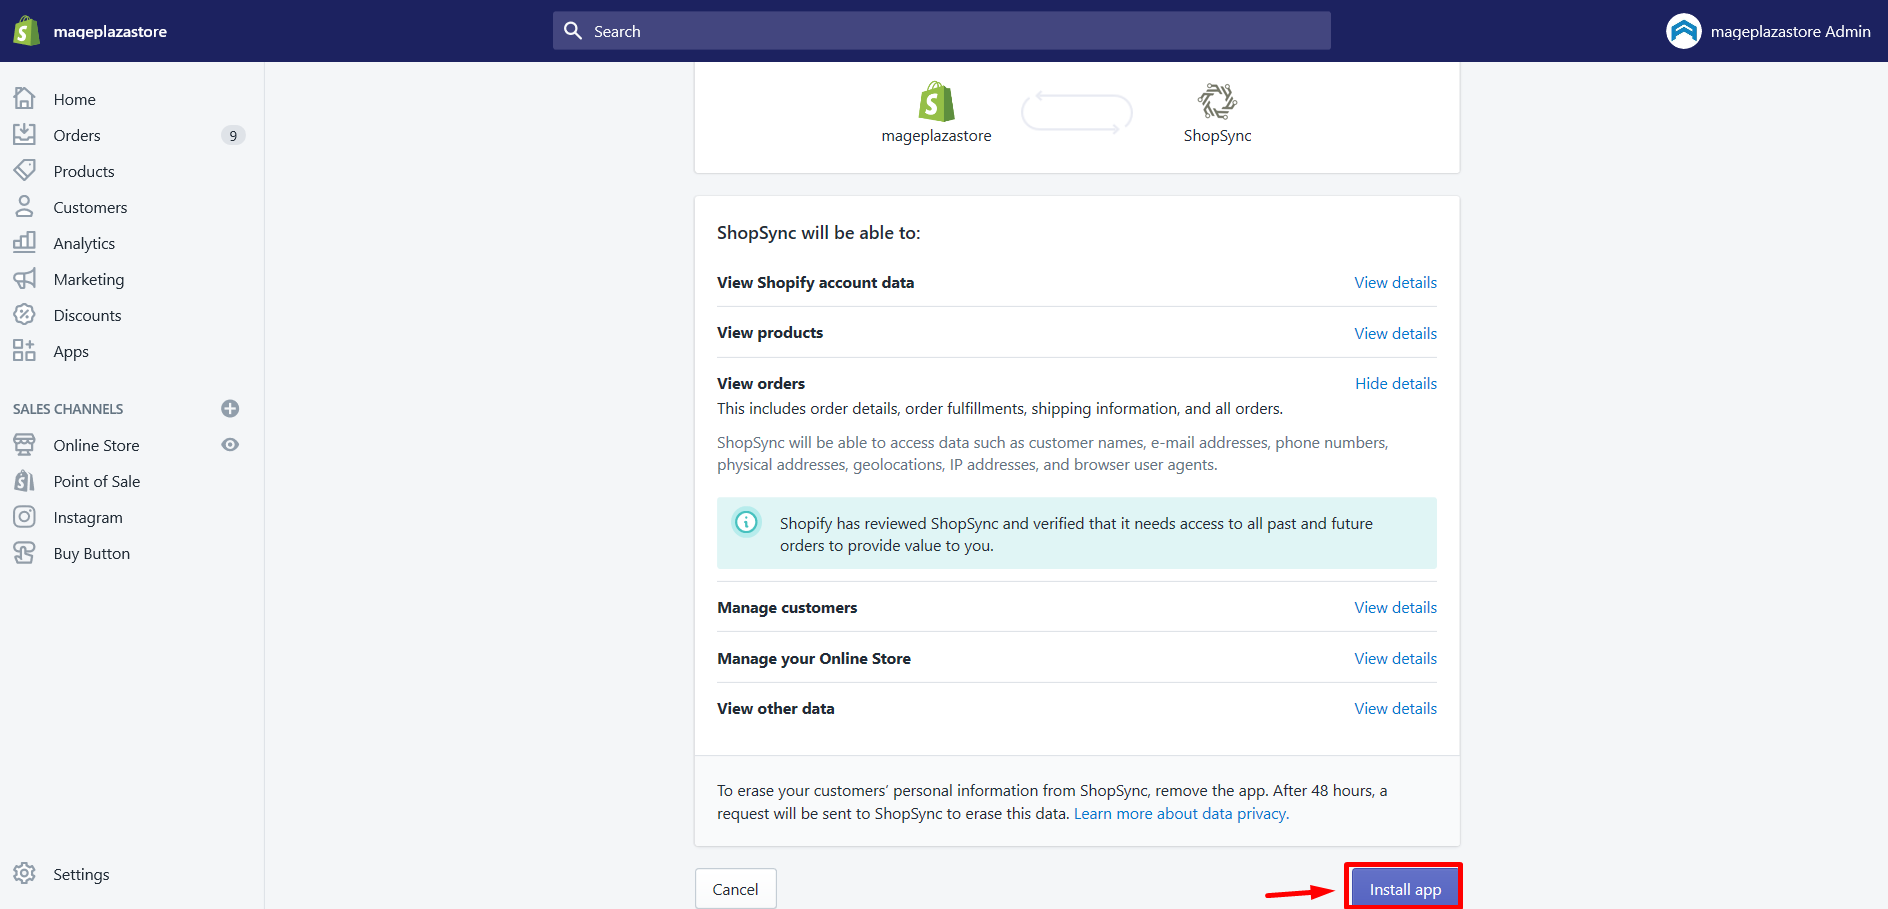Click the info icon in review notice
The image size is (1888, 909).
pos(746,522)
